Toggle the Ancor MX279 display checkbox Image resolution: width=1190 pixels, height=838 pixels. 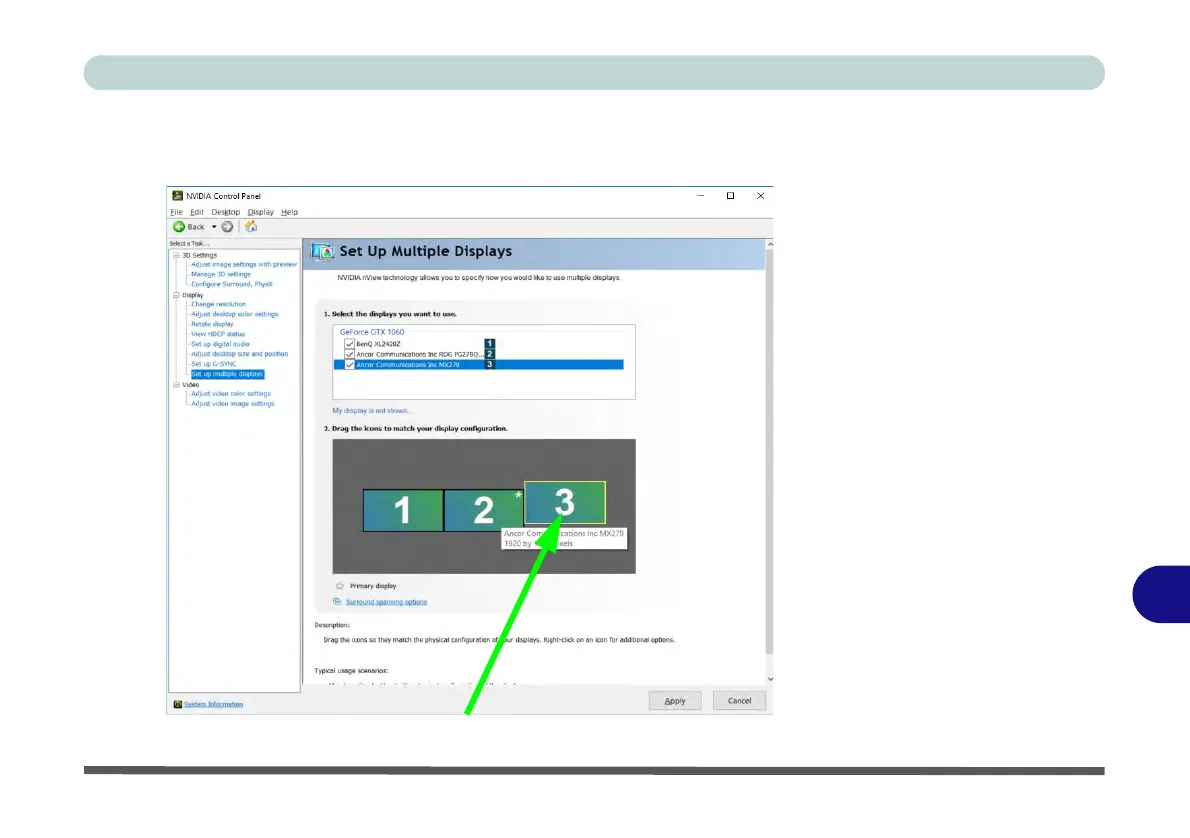(x=349, y=364)
